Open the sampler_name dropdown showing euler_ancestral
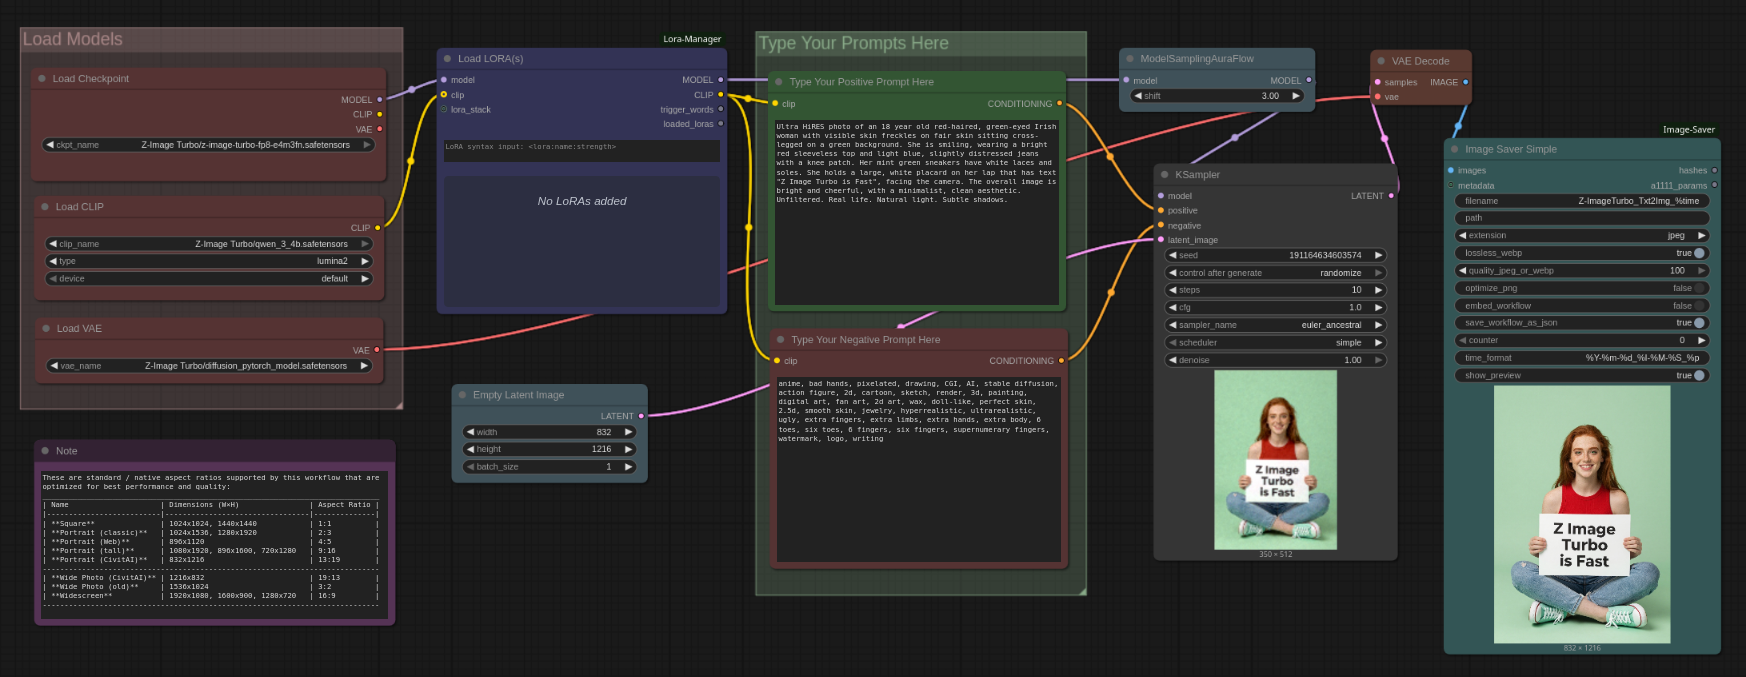1746x677 pixels. tap(1275, 325)
